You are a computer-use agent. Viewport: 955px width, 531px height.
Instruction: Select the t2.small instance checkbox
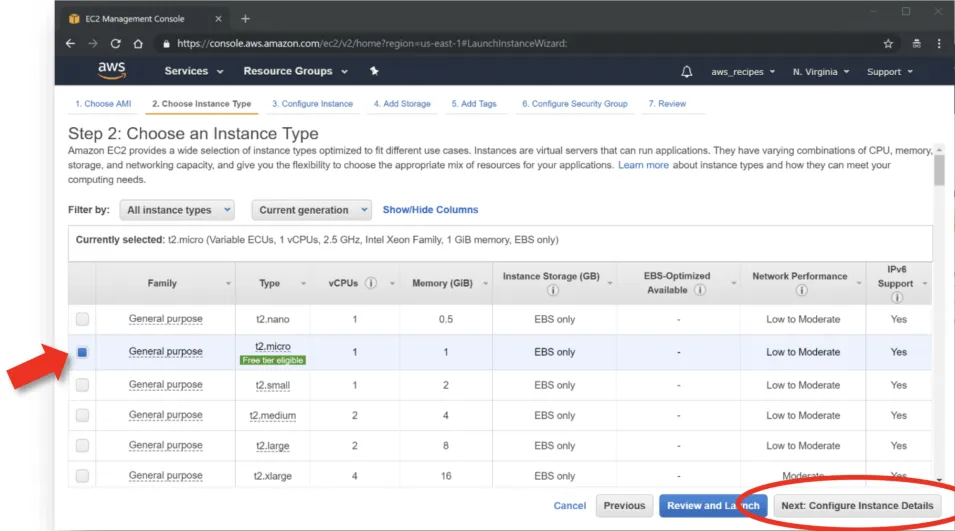pos(82,385)
